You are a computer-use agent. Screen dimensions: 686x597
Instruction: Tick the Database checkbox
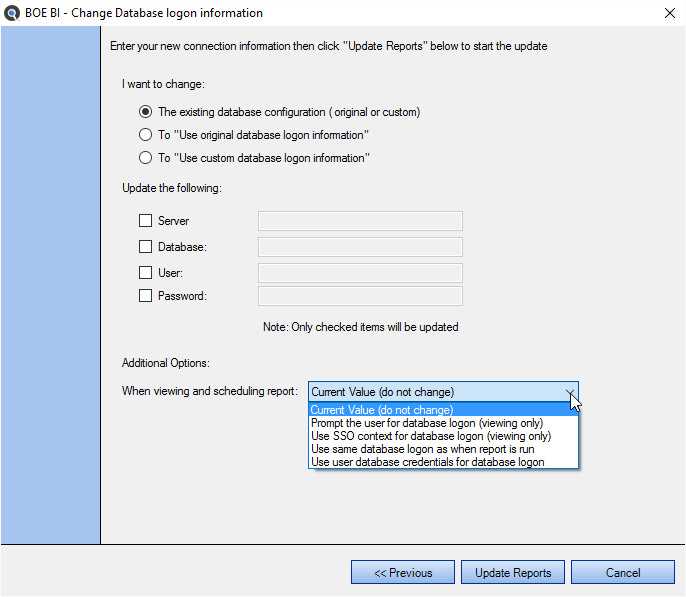point(145,247)
